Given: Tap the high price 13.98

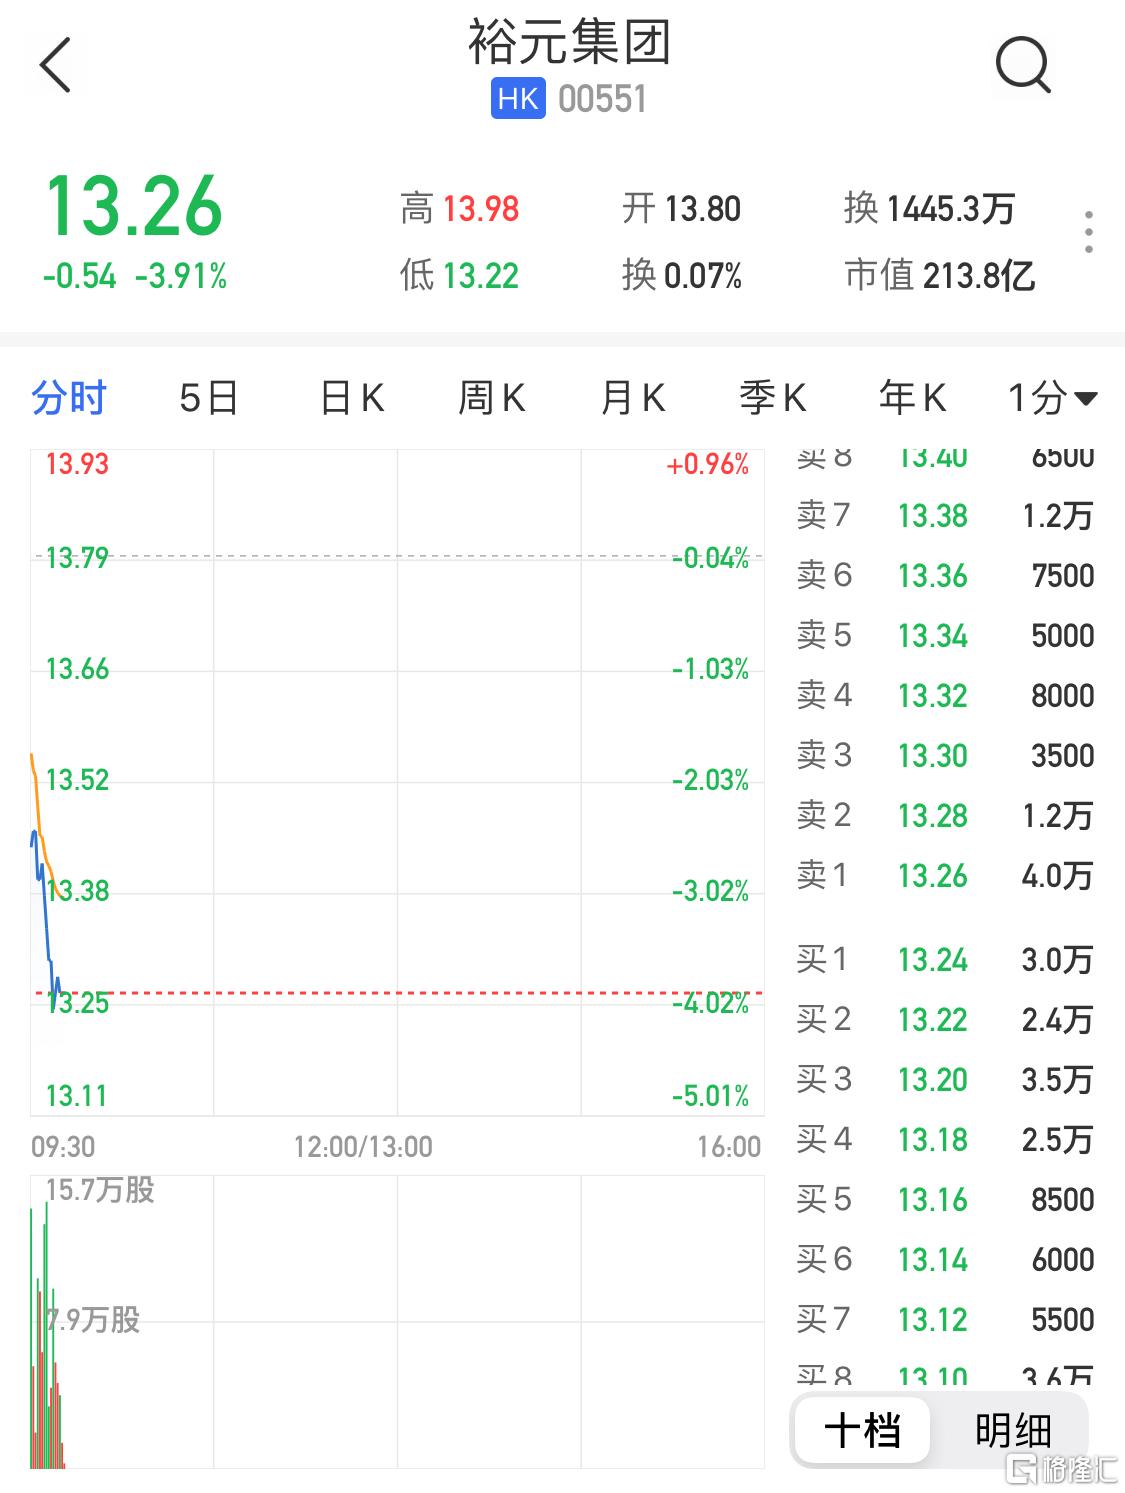Looking at the screenshot, I should (481, 209).
